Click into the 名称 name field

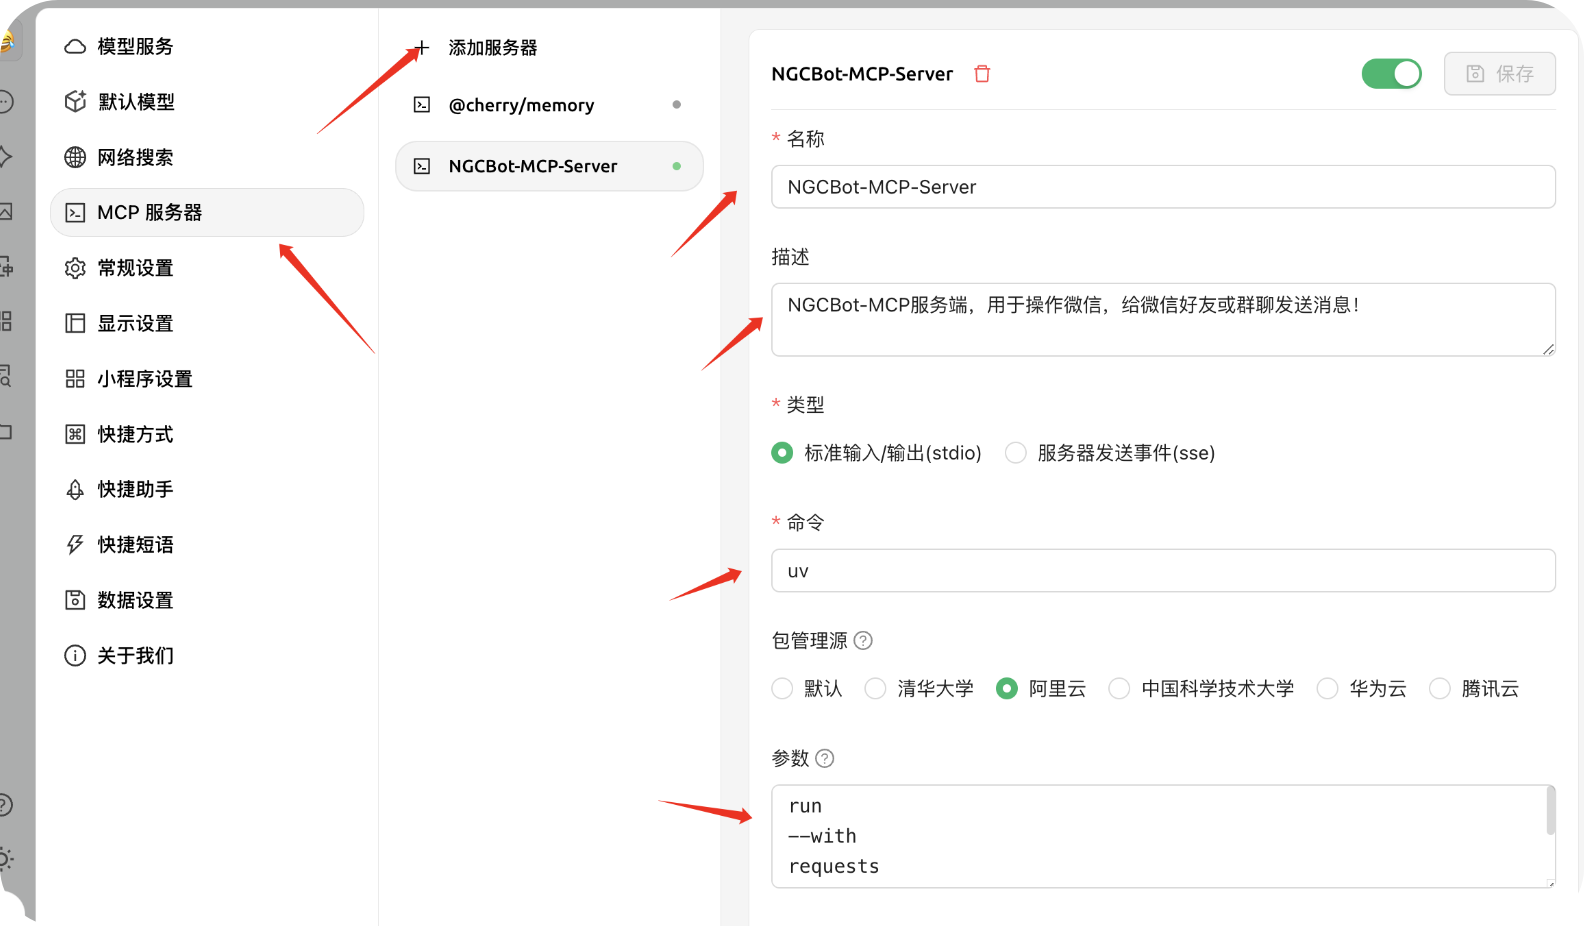point(1163,187)
